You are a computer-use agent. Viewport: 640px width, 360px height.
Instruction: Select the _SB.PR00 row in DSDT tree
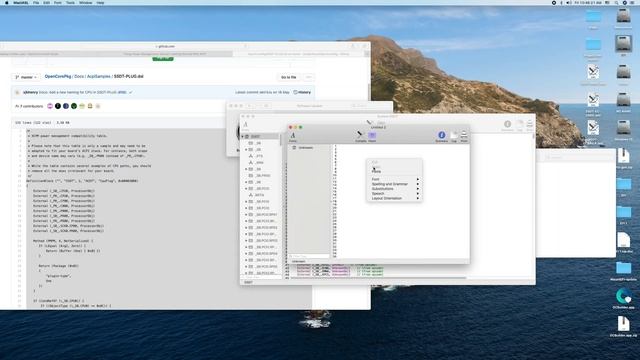tap(263, 176)
